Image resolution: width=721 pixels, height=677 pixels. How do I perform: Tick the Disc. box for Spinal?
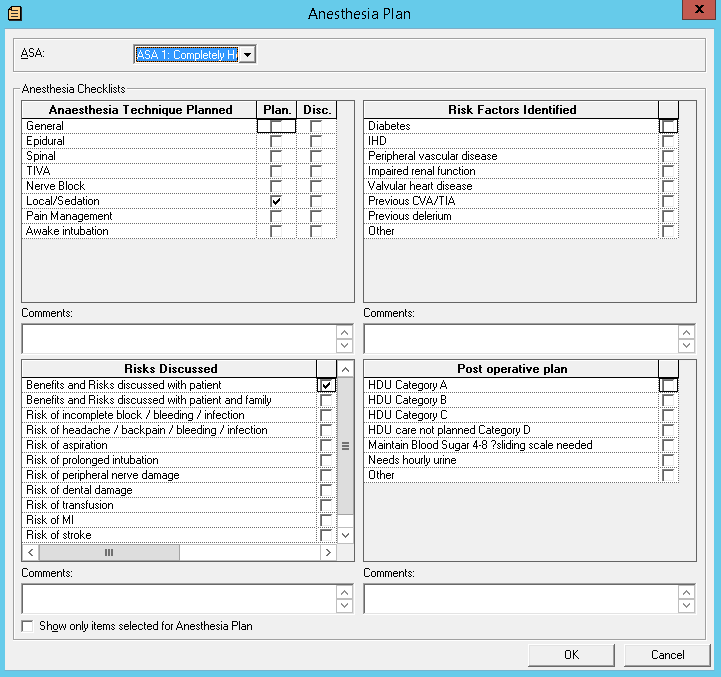click(x=316, y=156)
